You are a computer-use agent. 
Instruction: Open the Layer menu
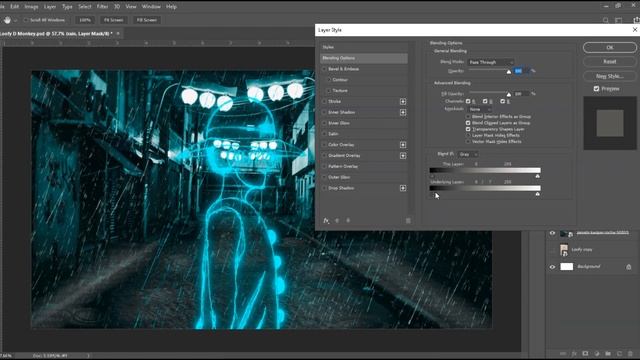click(50, 7)
